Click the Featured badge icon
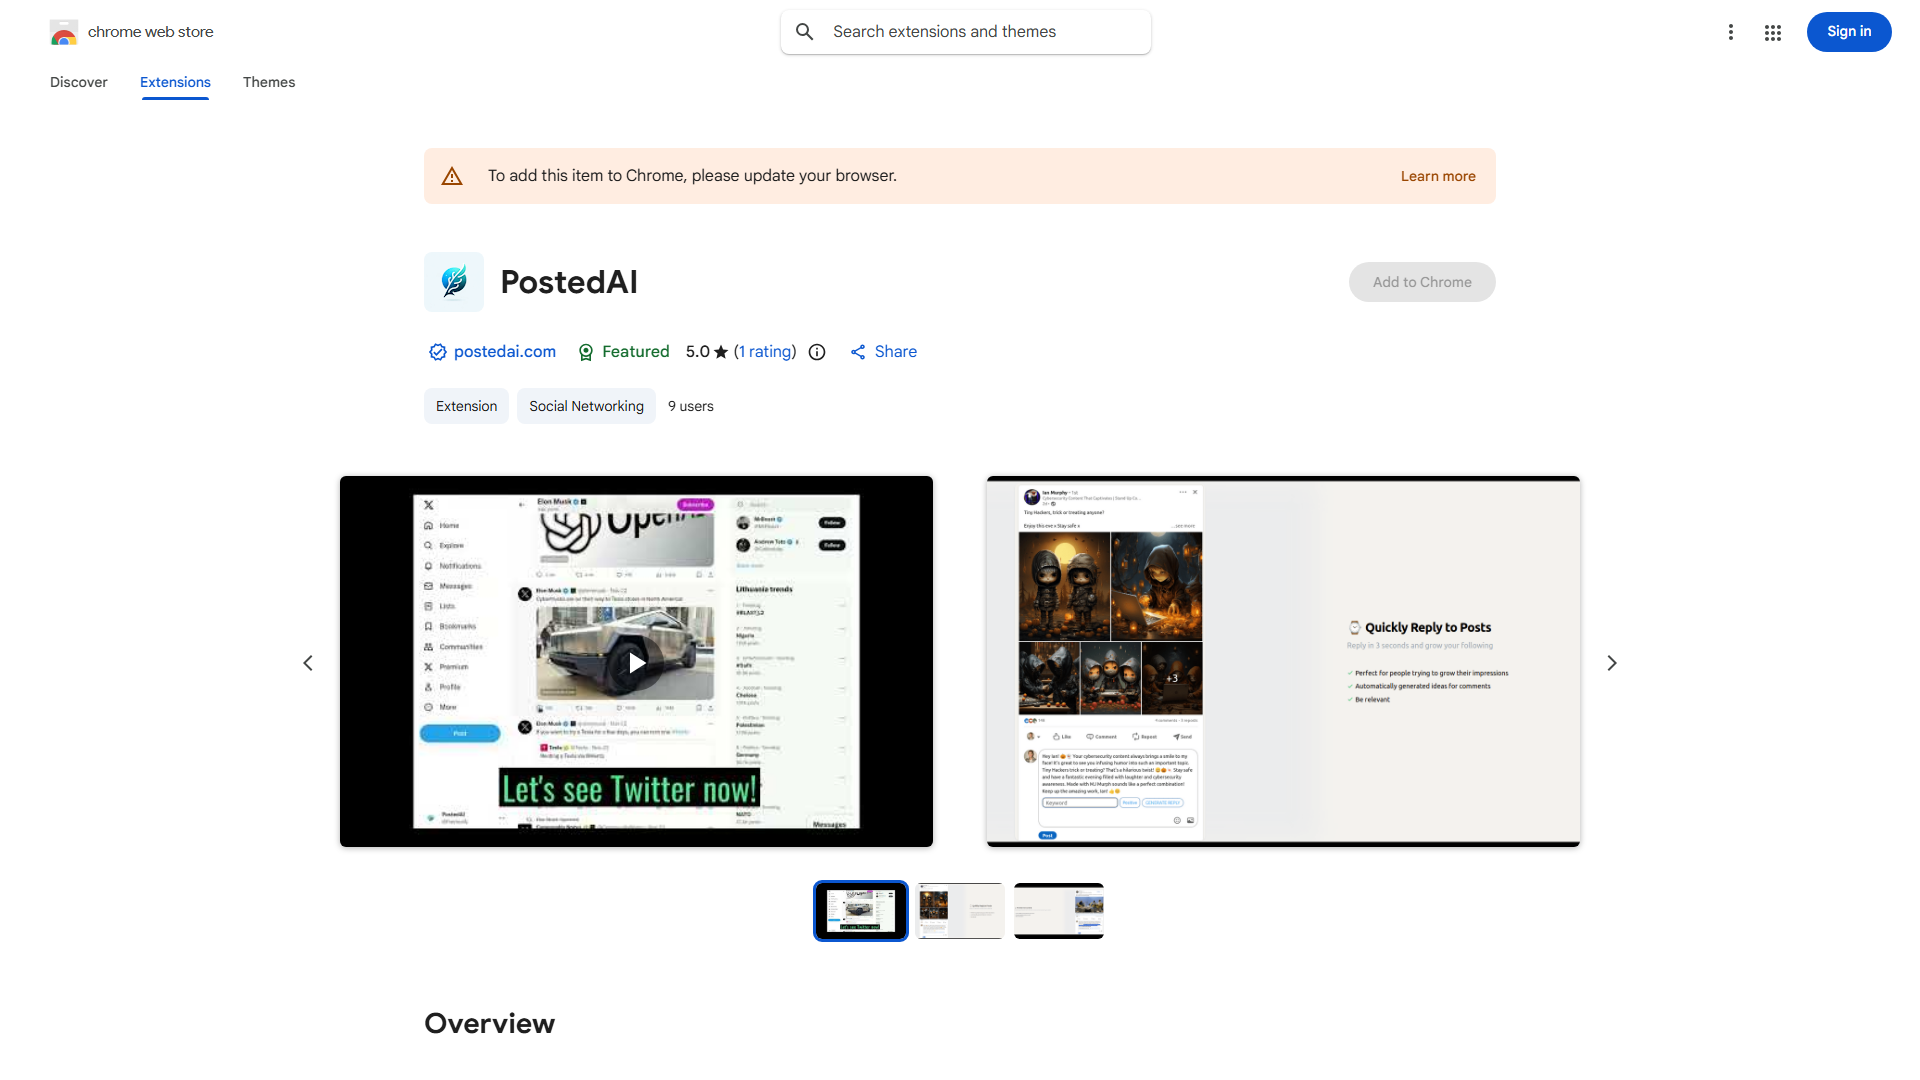Screen dimensions: 1920x1080 [586, 352]
